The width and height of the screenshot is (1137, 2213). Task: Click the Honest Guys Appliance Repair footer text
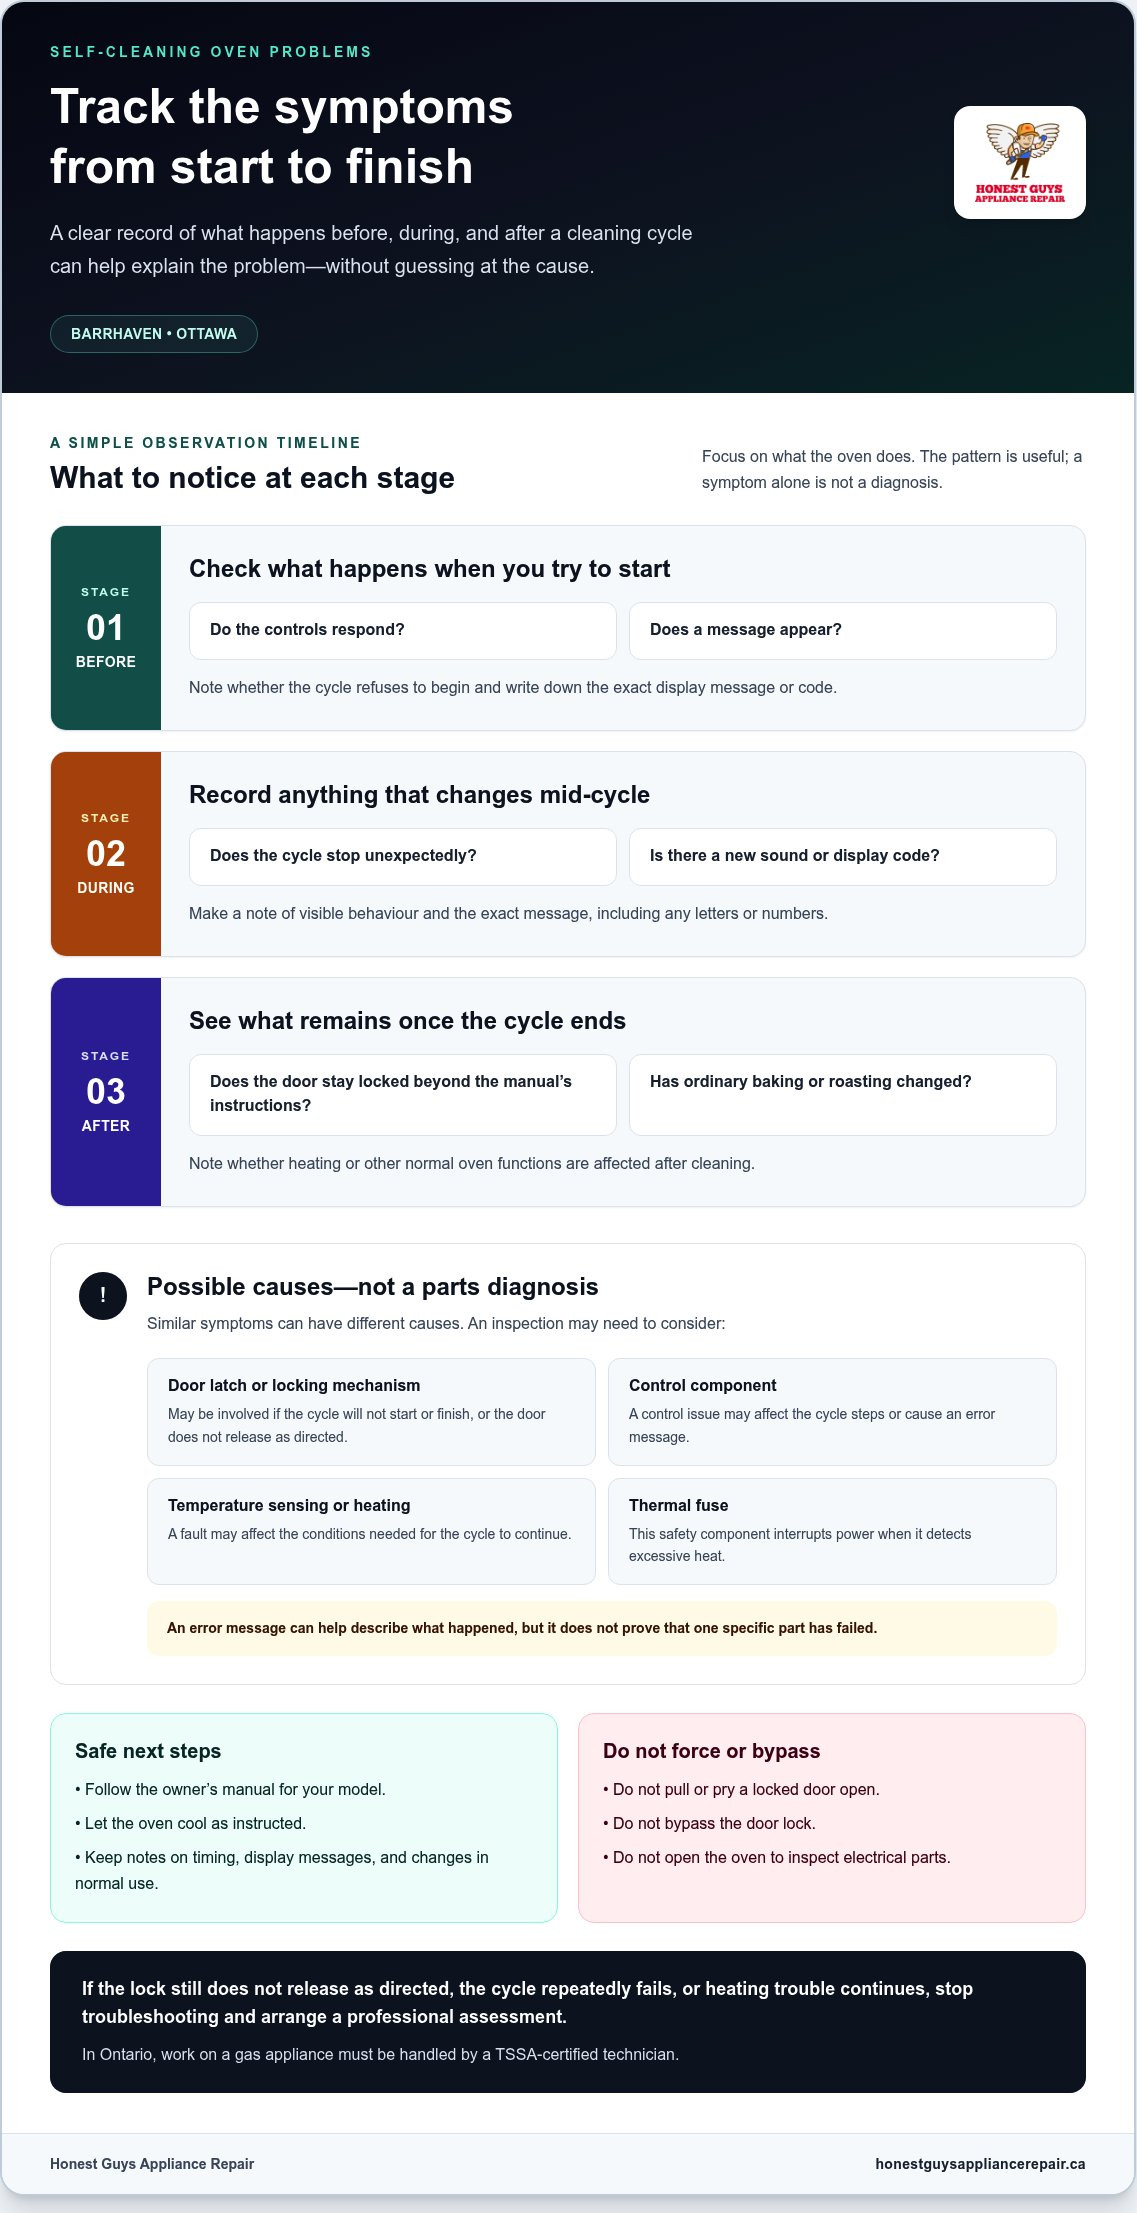click(x=152, y=2164)
